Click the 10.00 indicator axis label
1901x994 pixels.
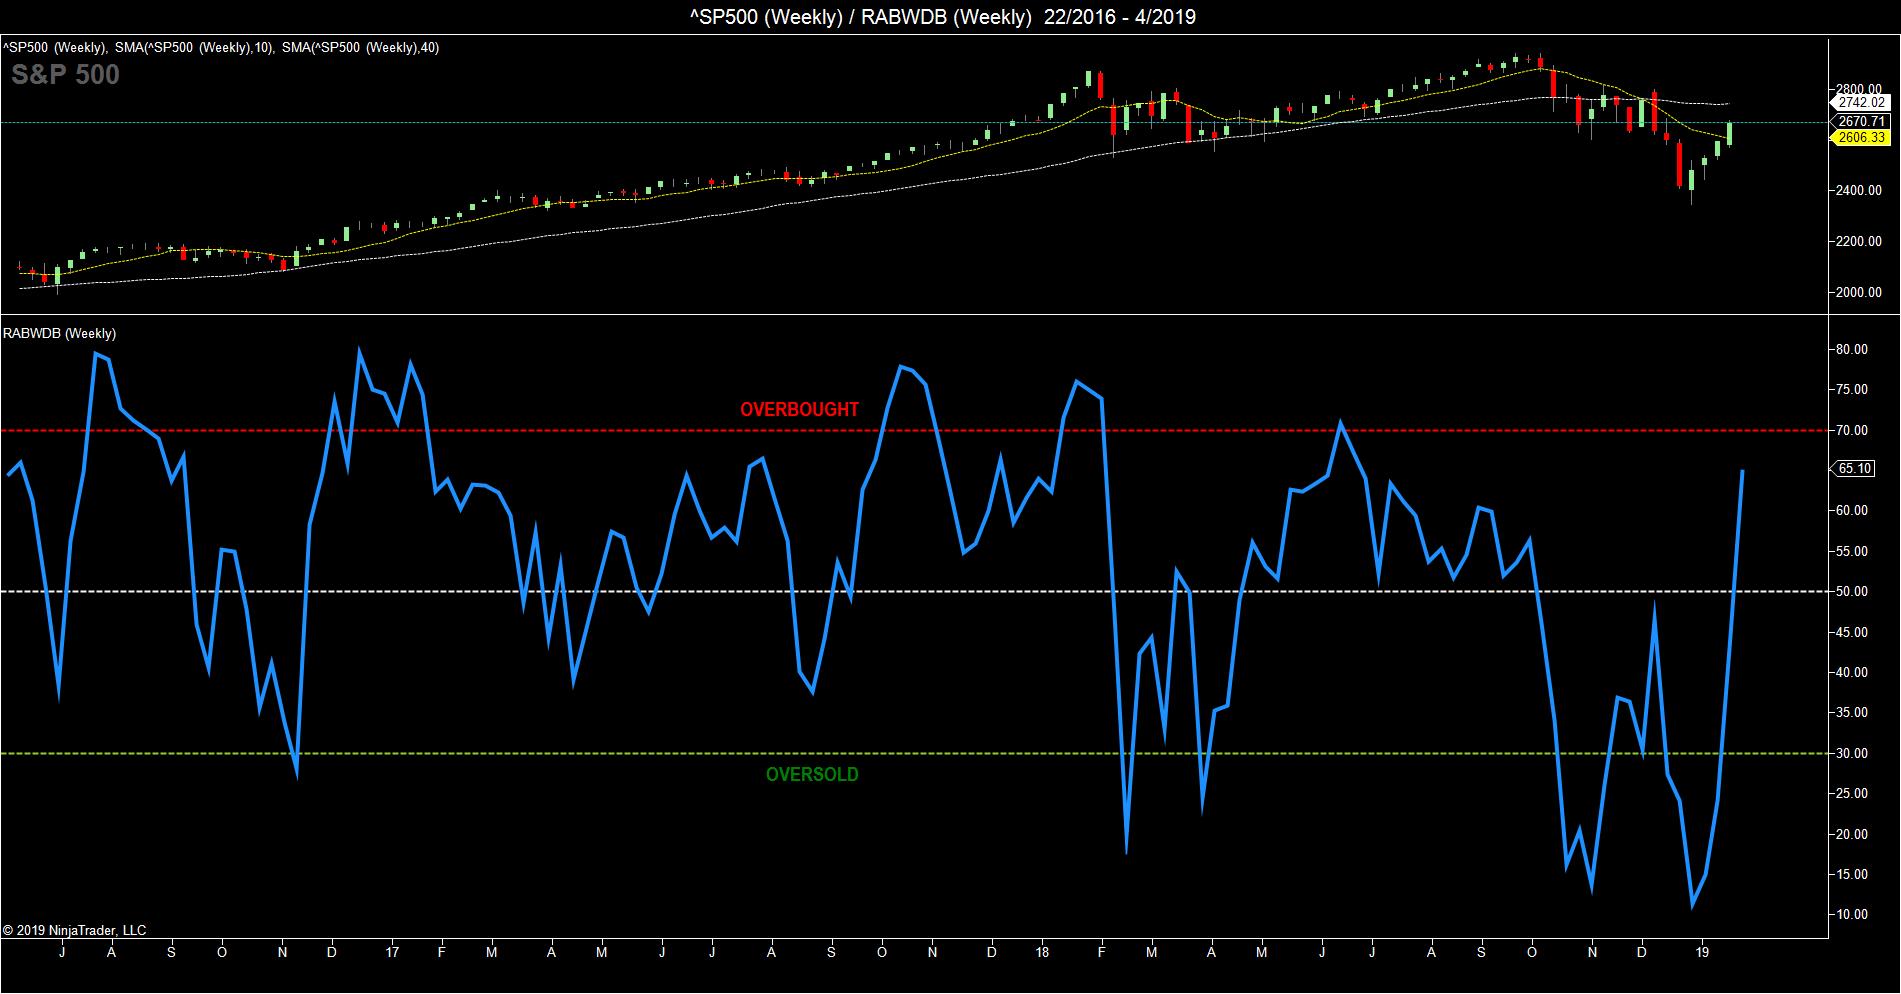[x=1853, y=914]
